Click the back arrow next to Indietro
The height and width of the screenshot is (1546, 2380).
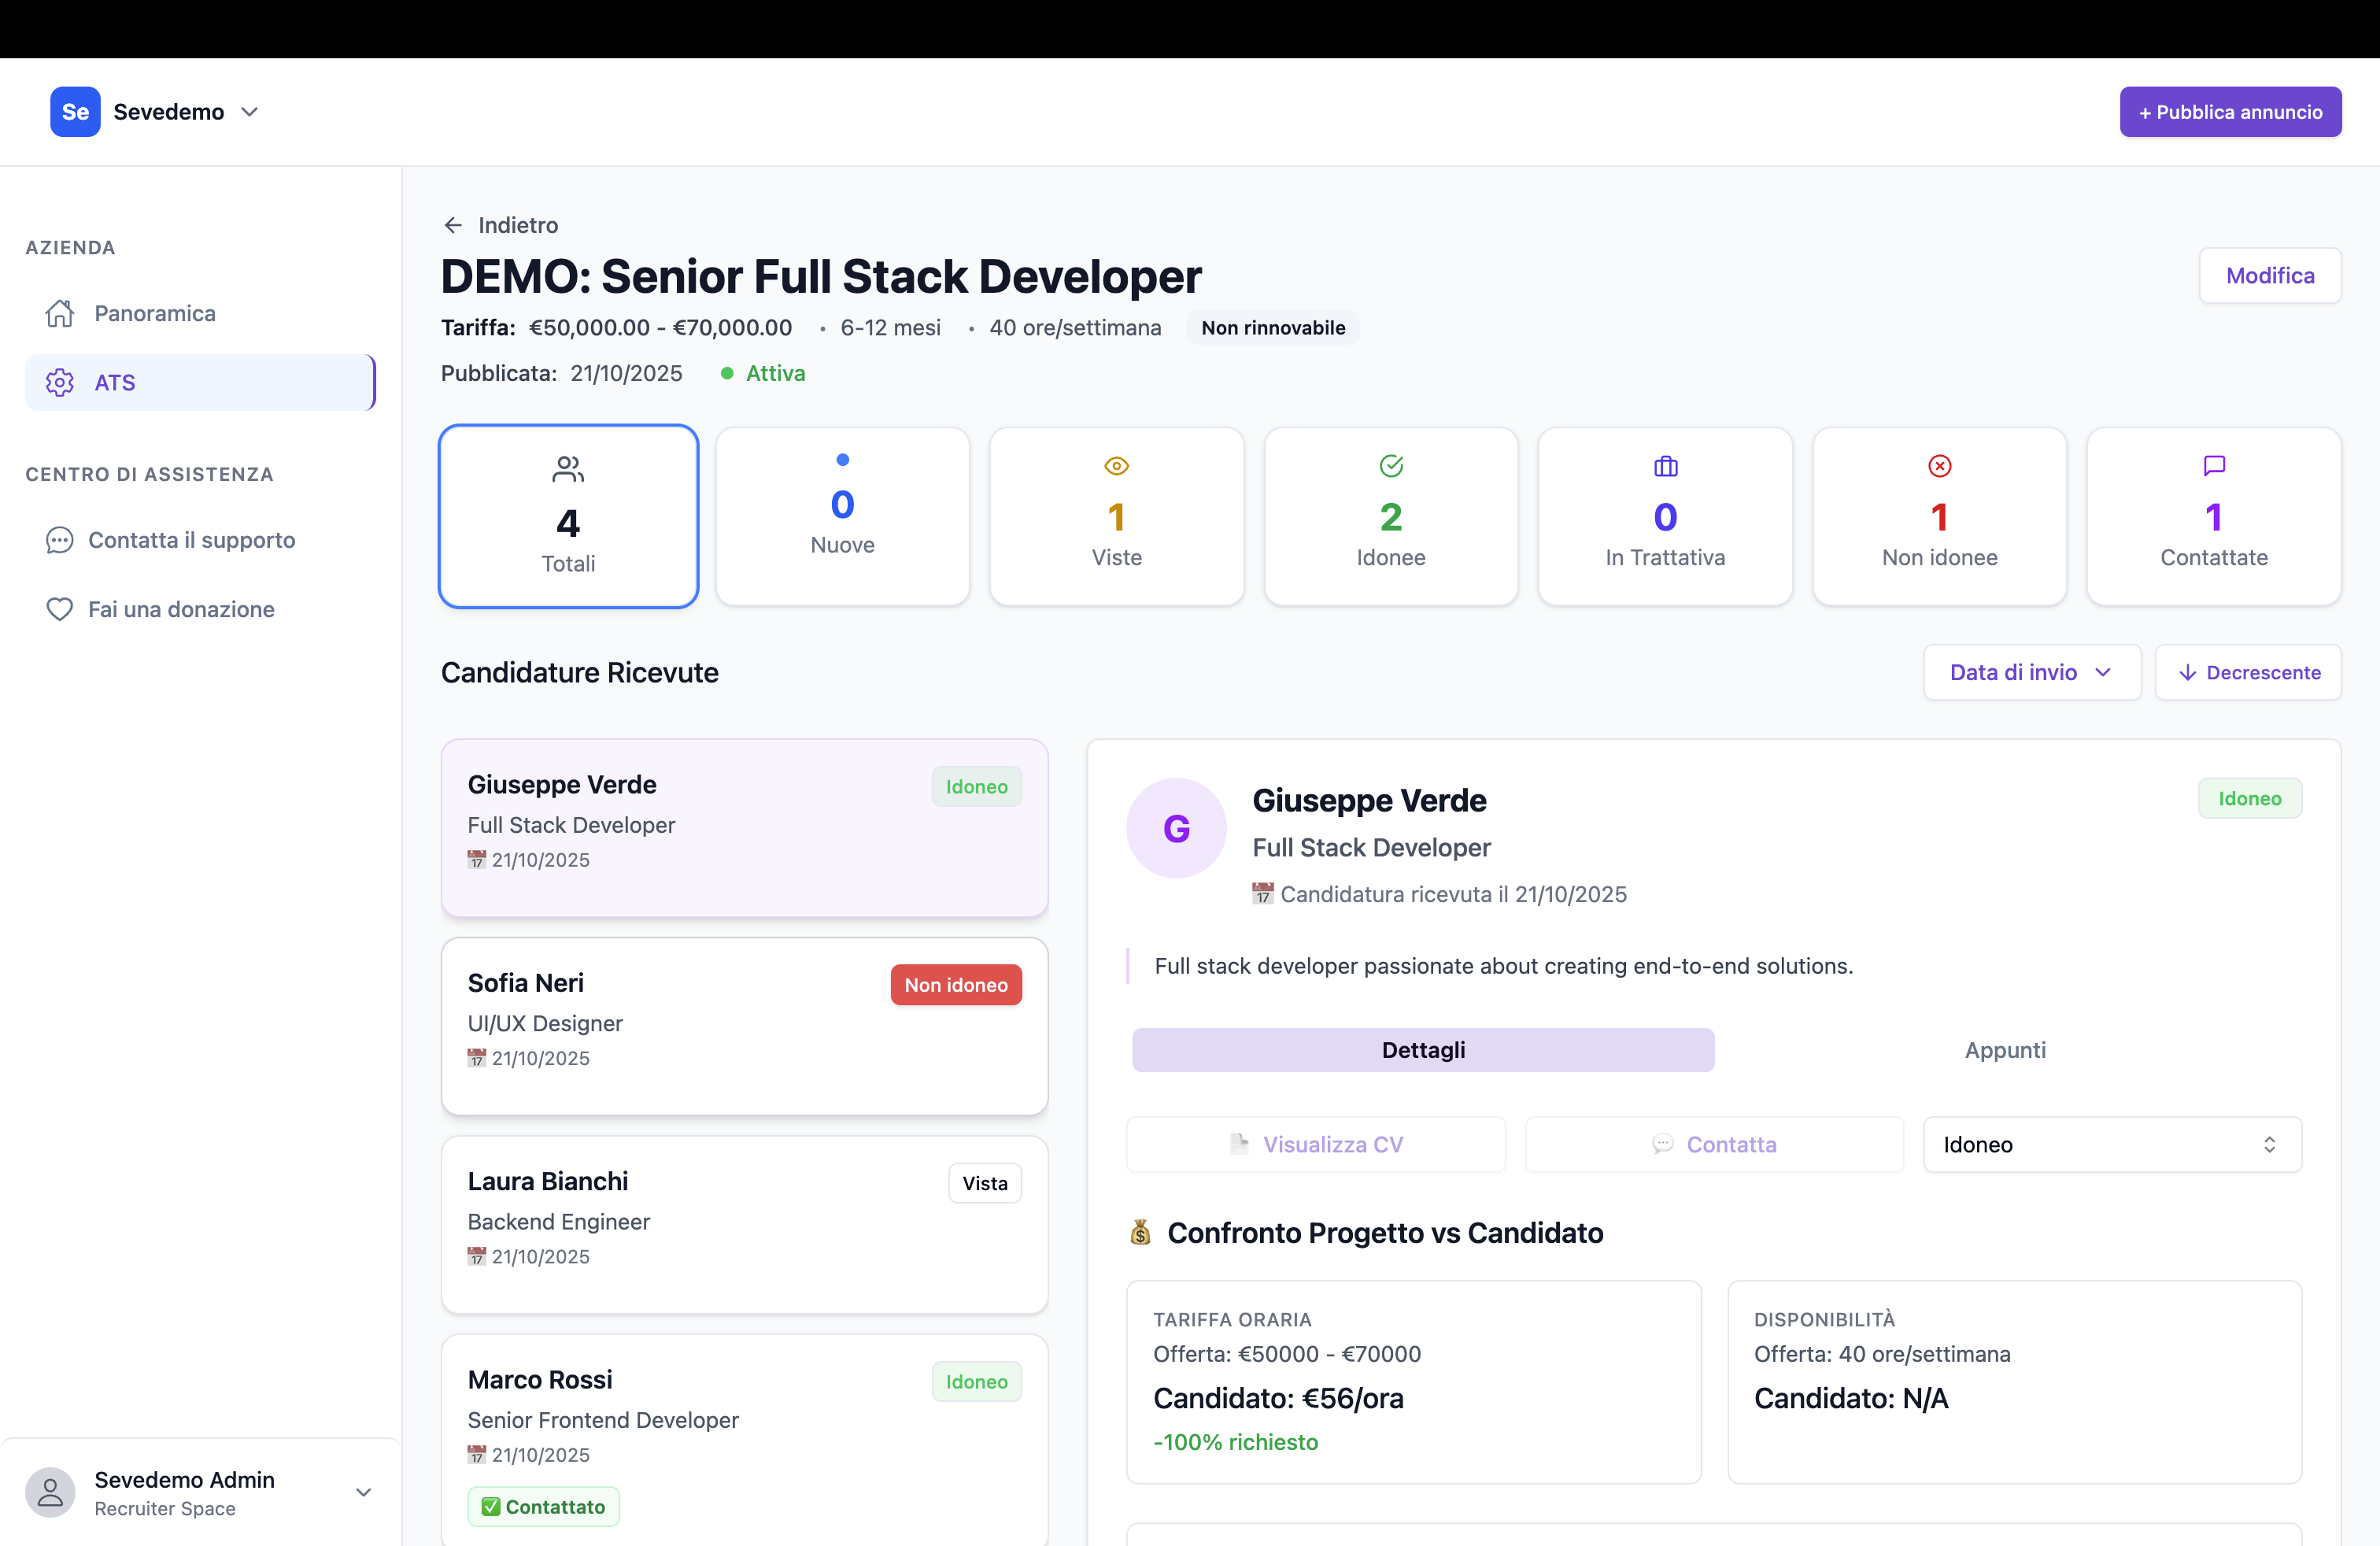453,224
